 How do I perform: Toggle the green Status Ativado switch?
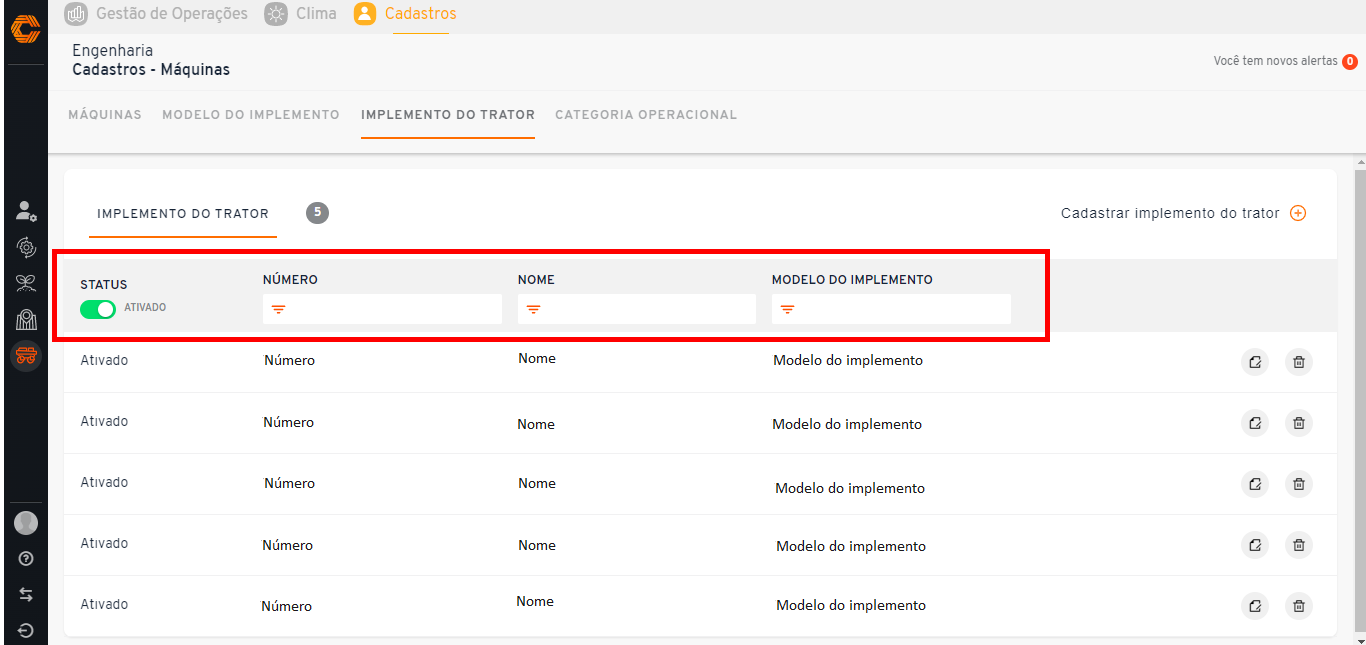(x=98, y=309)
